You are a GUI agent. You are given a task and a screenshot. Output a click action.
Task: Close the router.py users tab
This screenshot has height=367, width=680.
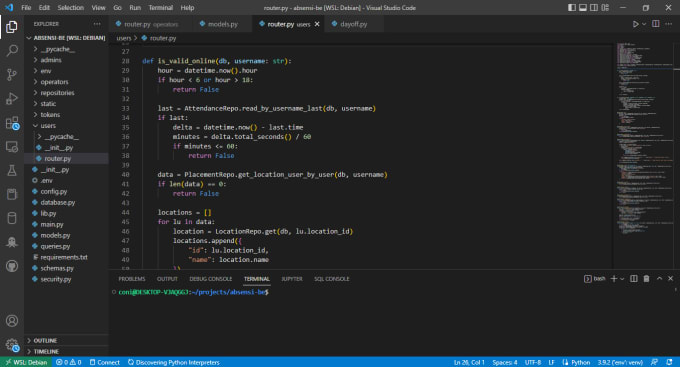tap(317, 24)
